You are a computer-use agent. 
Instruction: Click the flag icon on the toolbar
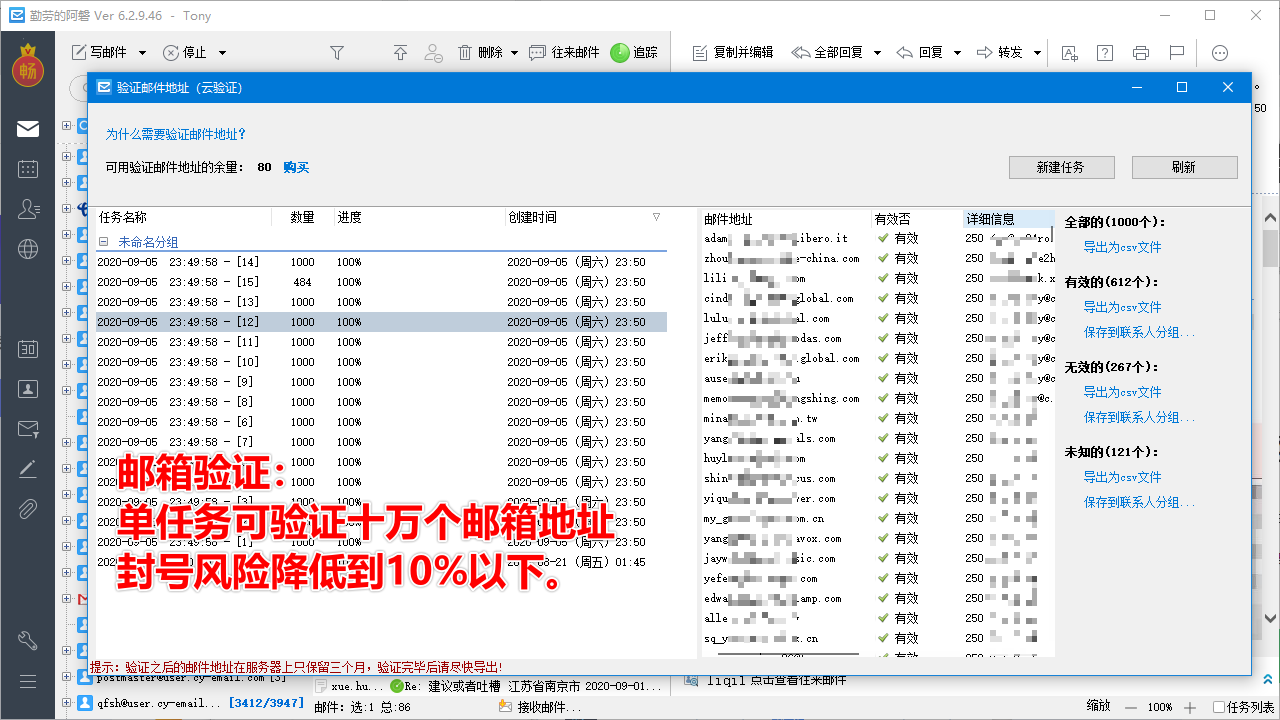(1176, 53)
